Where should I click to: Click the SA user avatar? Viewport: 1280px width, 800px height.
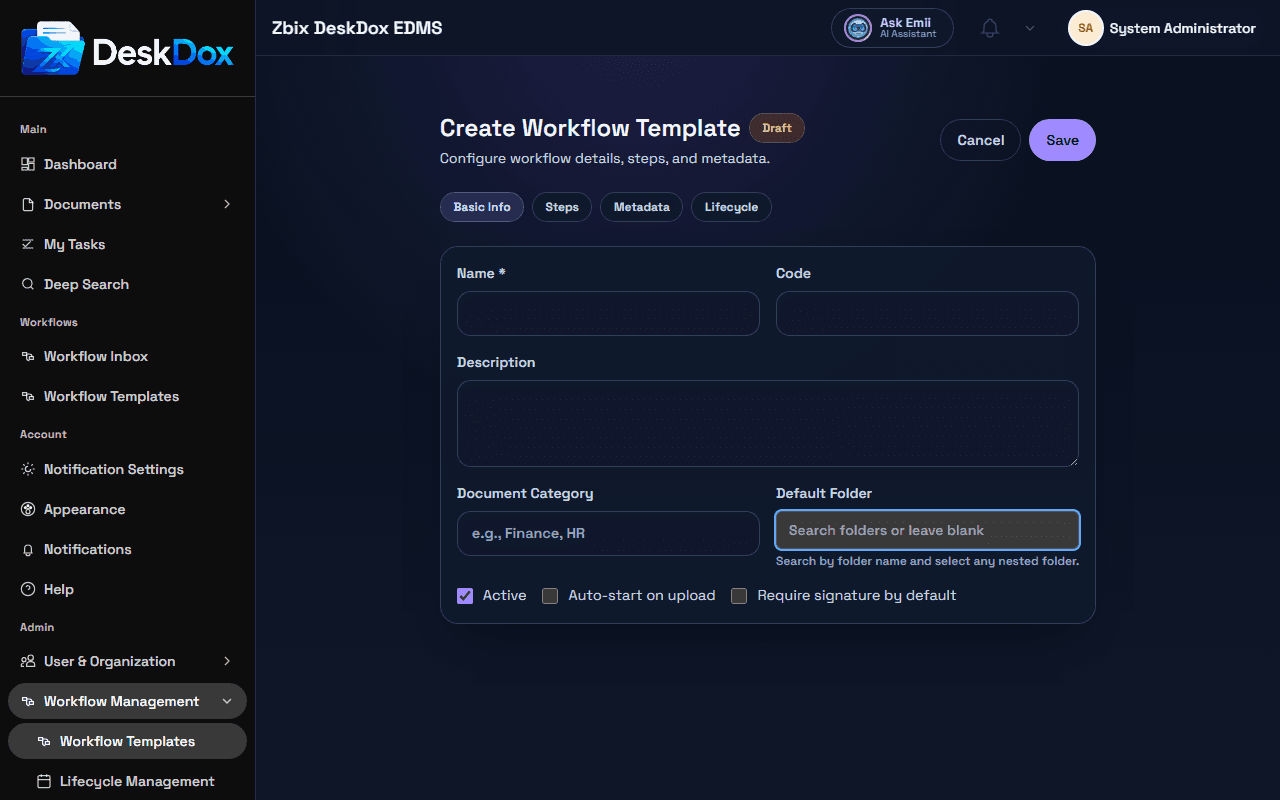[x=1085, y=28]
